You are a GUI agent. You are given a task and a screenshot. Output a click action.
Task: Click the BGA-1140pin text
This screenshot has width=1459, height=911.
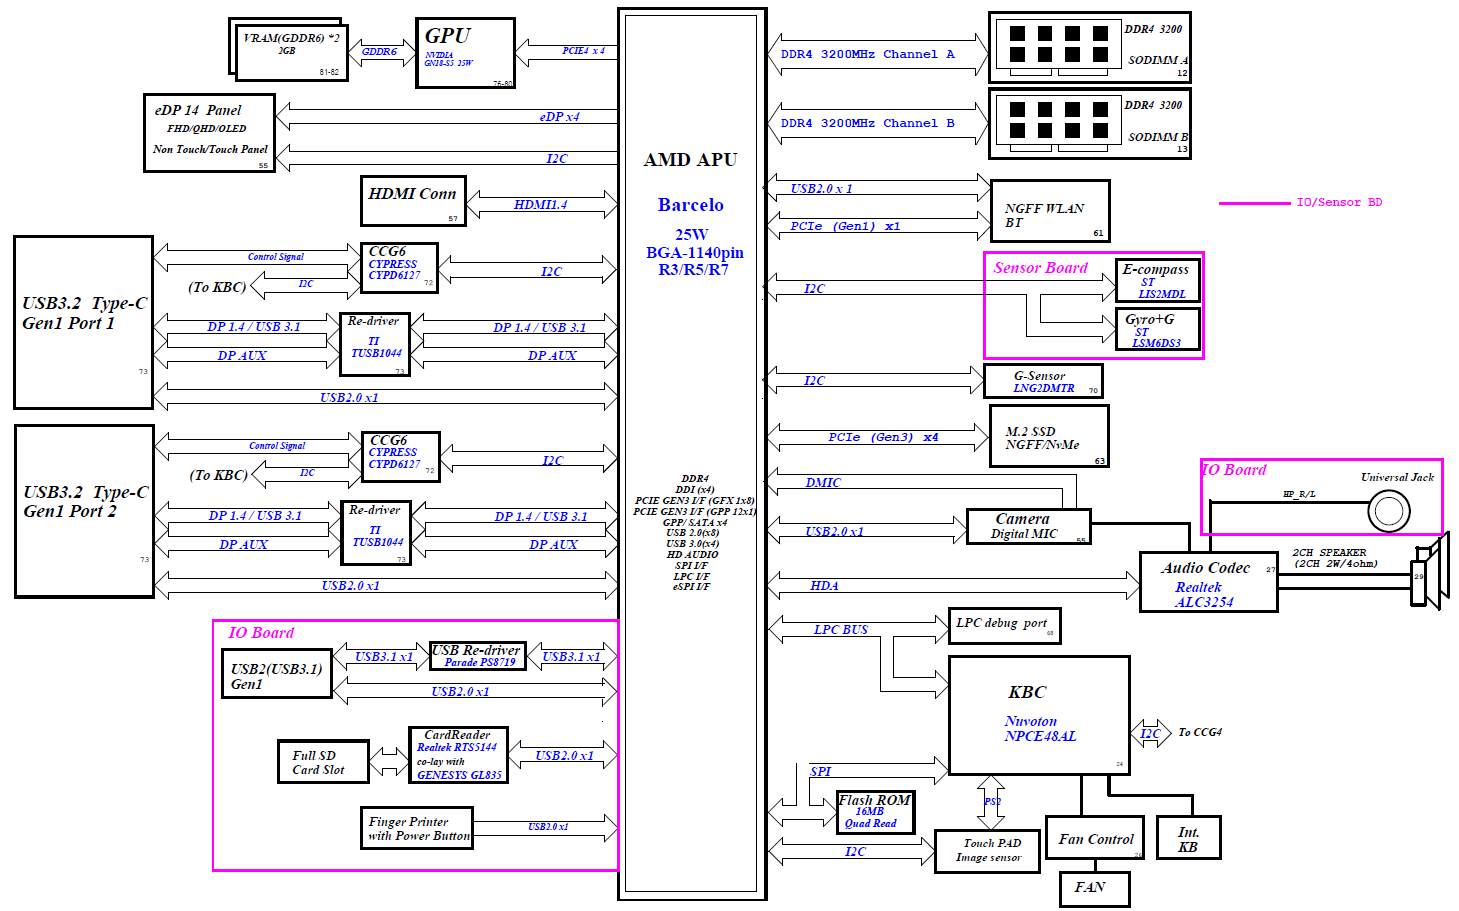click(x=695, y=253)
